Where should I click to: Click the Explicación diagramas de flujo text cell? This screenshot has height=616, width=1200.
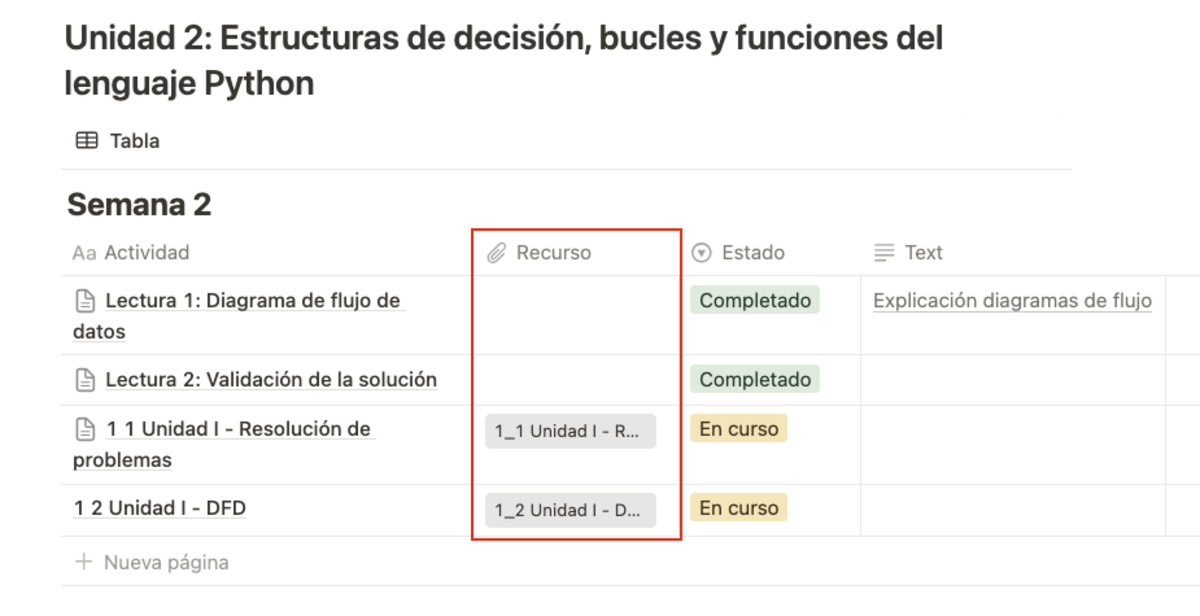click(x=1012, y=301)
